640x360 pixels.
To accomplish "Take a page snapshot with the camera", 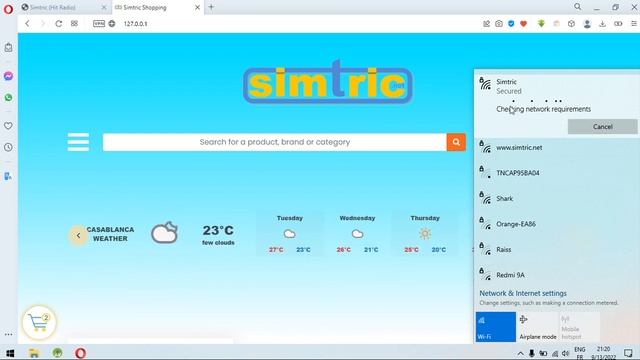I will pos(499,24).
